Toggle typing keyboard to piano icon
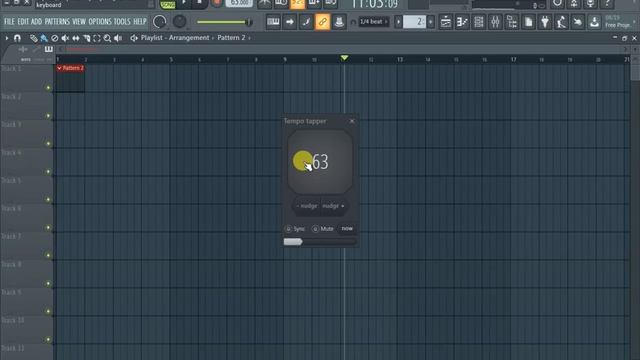 273,22
